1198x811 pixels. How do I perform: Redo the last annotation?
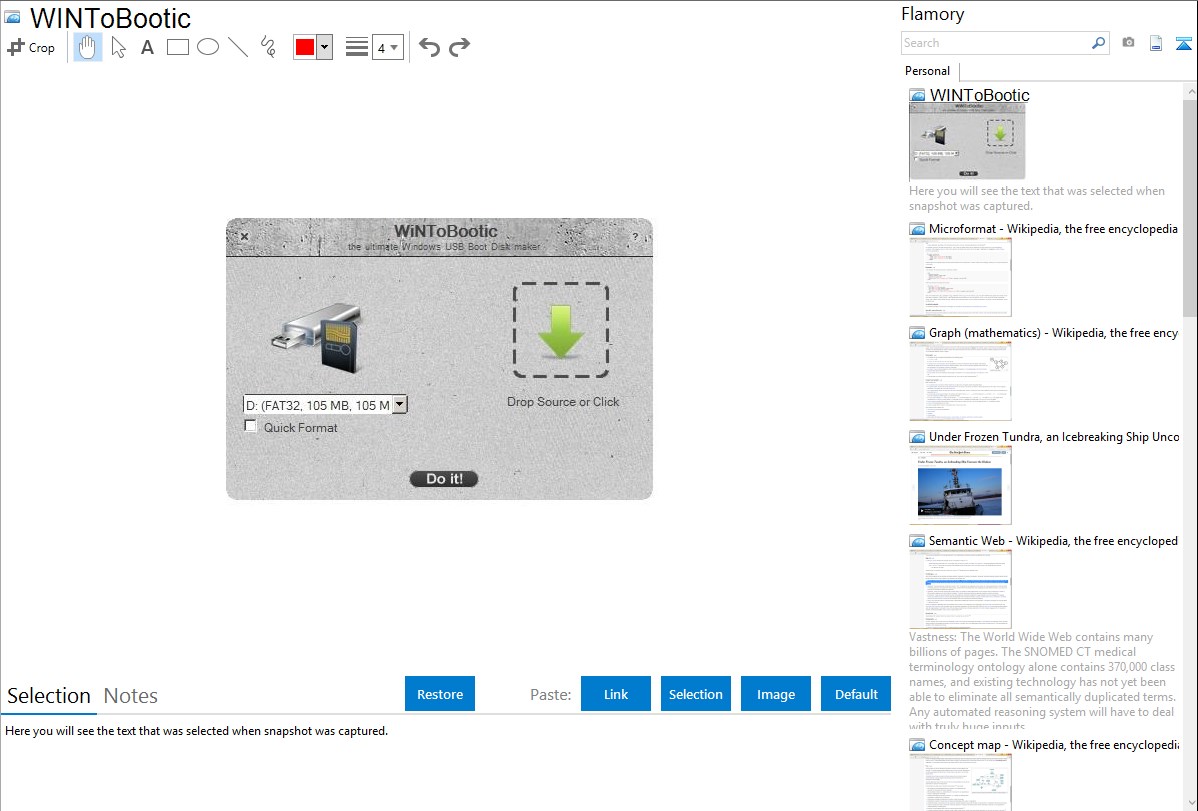pos(459,47)
